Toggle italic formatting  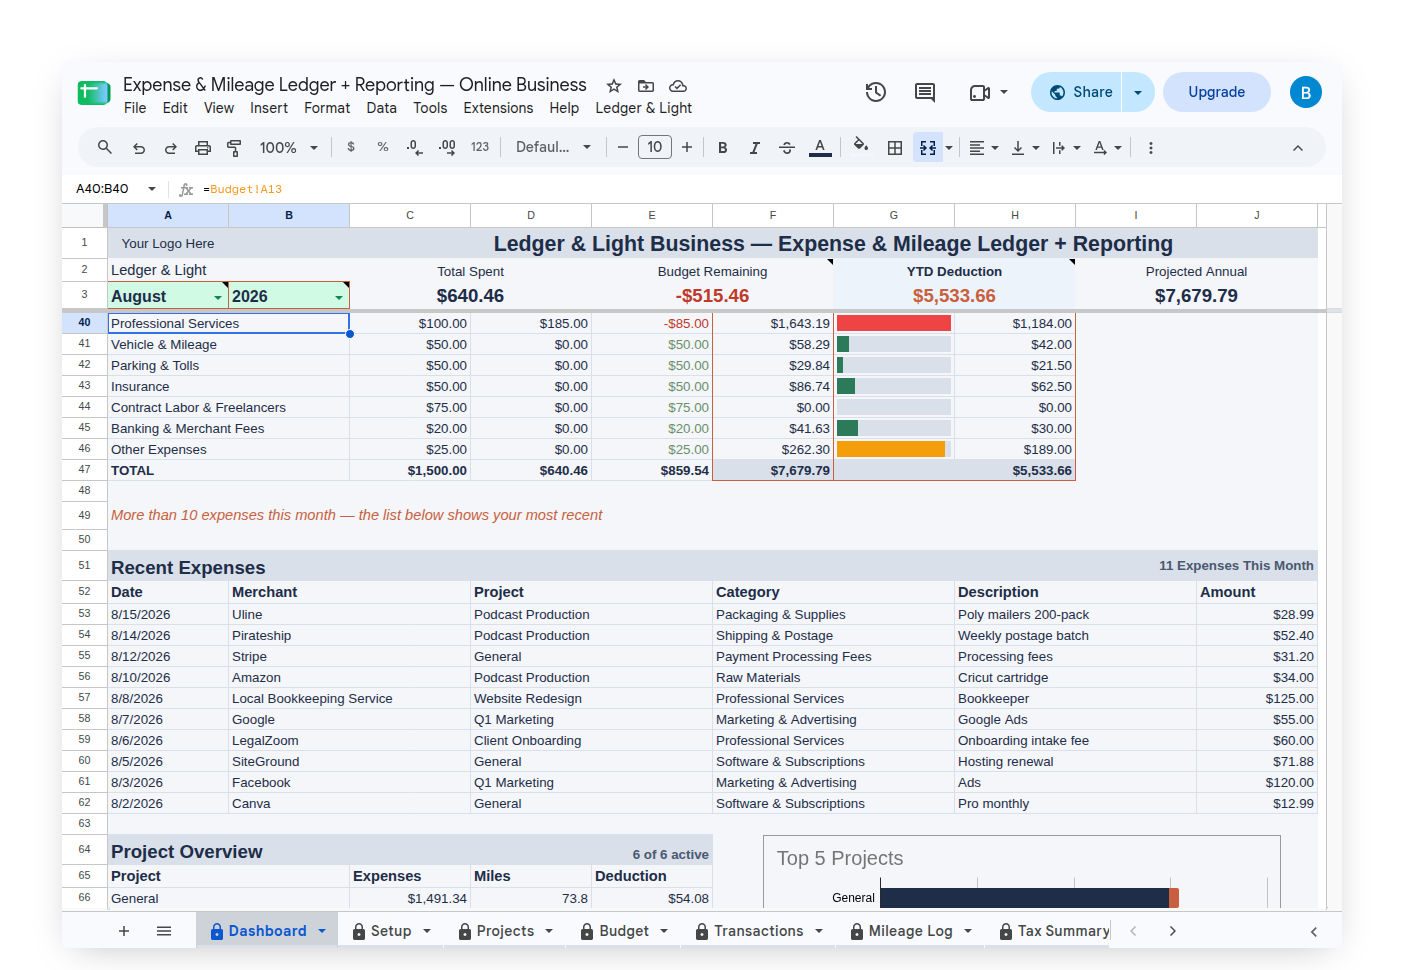tap(755, 148)
